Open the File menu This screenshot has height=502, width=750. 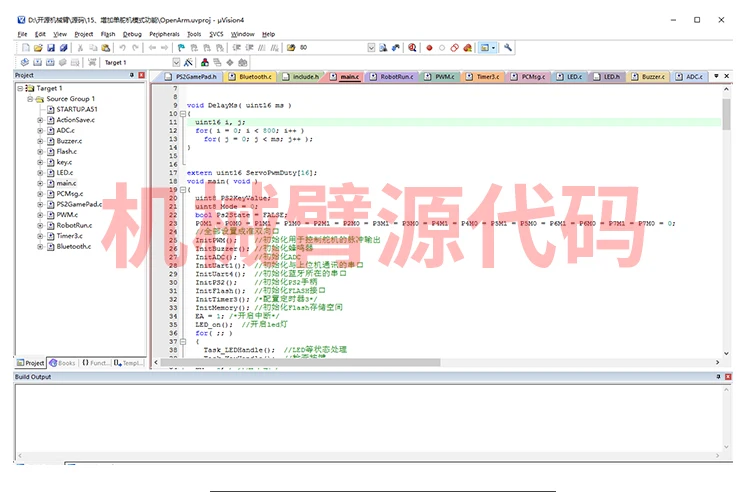[x=22, y=34]
